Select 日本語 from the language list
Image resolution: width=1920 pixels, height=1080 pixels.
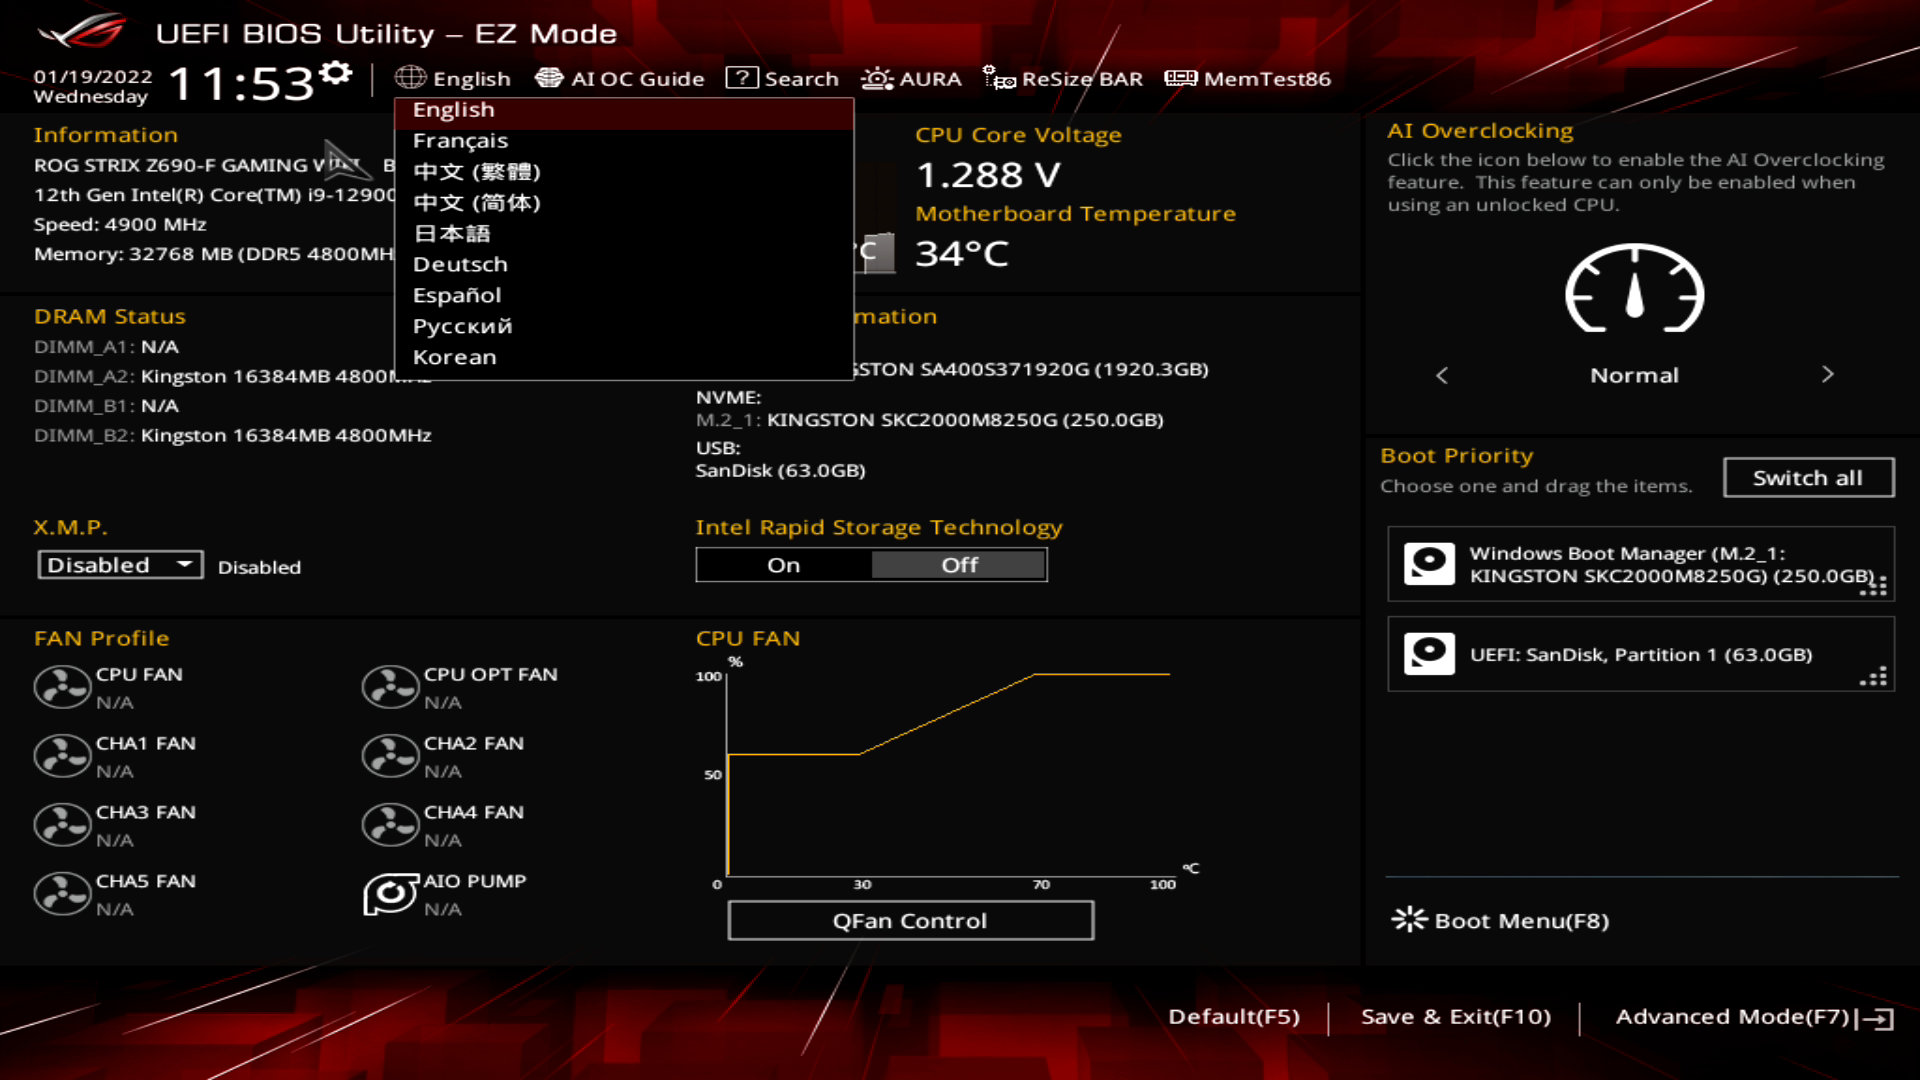[452, 233]
